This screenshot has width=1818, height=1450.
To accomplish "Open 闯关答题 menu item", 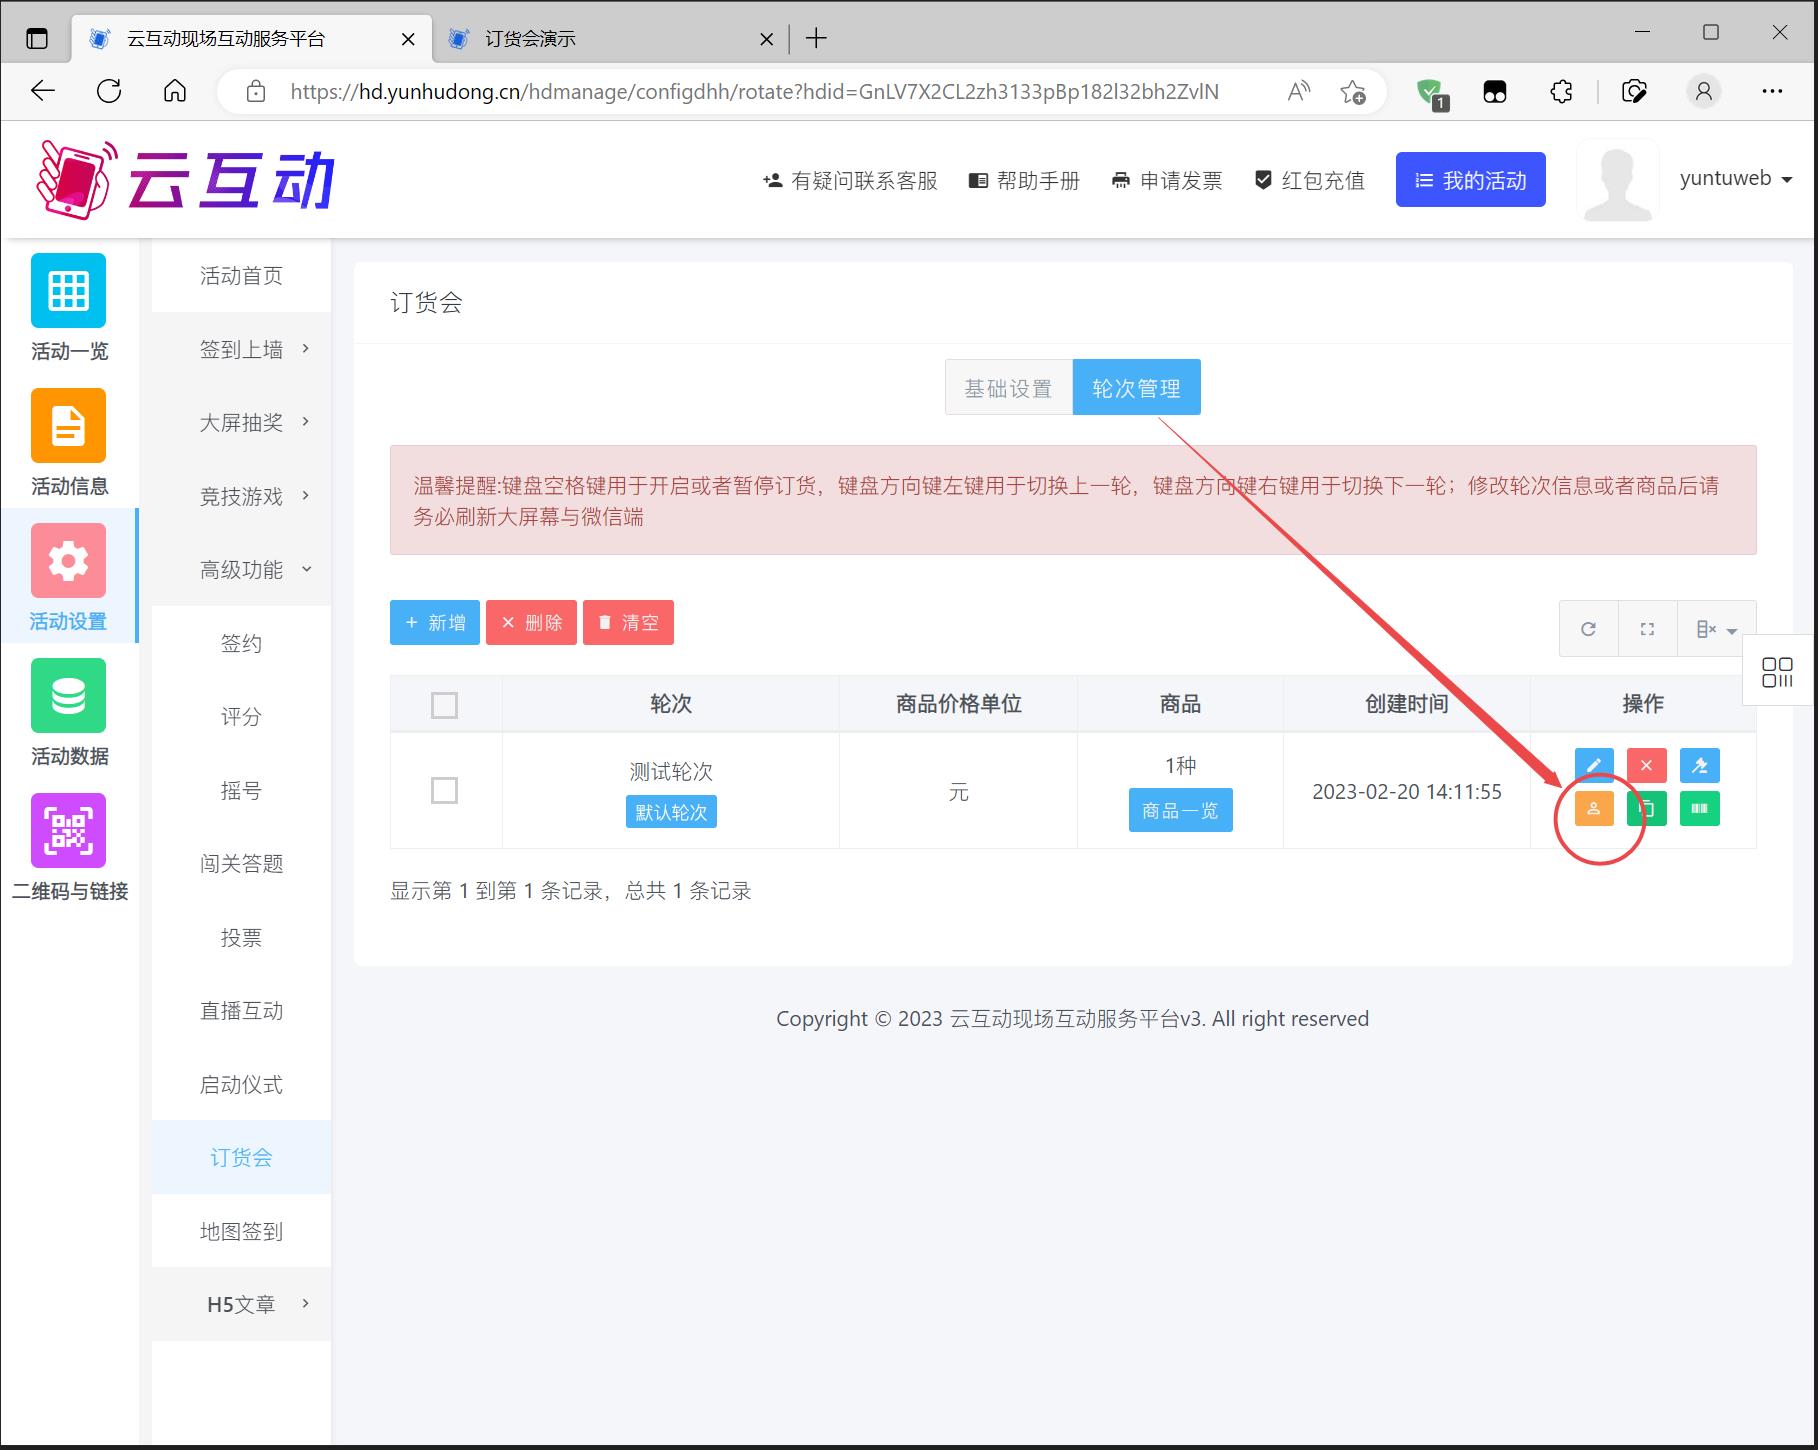I will (241, 863).
